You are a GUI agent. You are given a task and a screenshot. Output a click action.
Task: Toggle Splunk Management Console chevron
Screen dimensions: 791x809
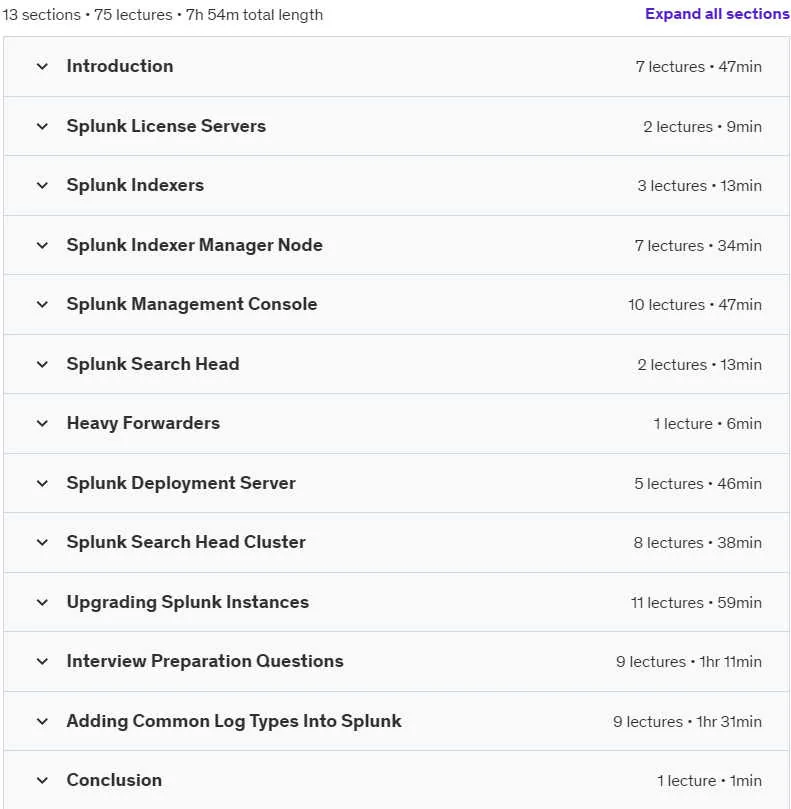(x=42, y=304)
